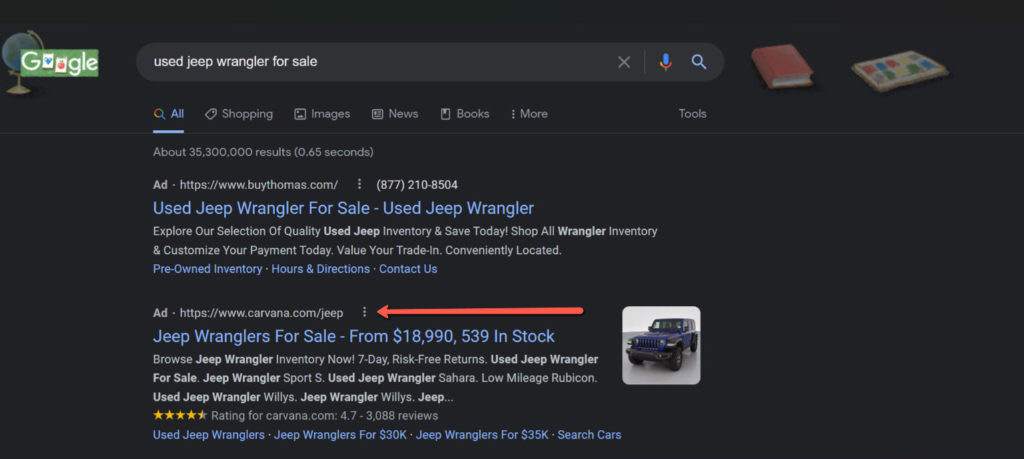Open Search Cars sitelink
The image size is (1024, 459).
(589, 435)
